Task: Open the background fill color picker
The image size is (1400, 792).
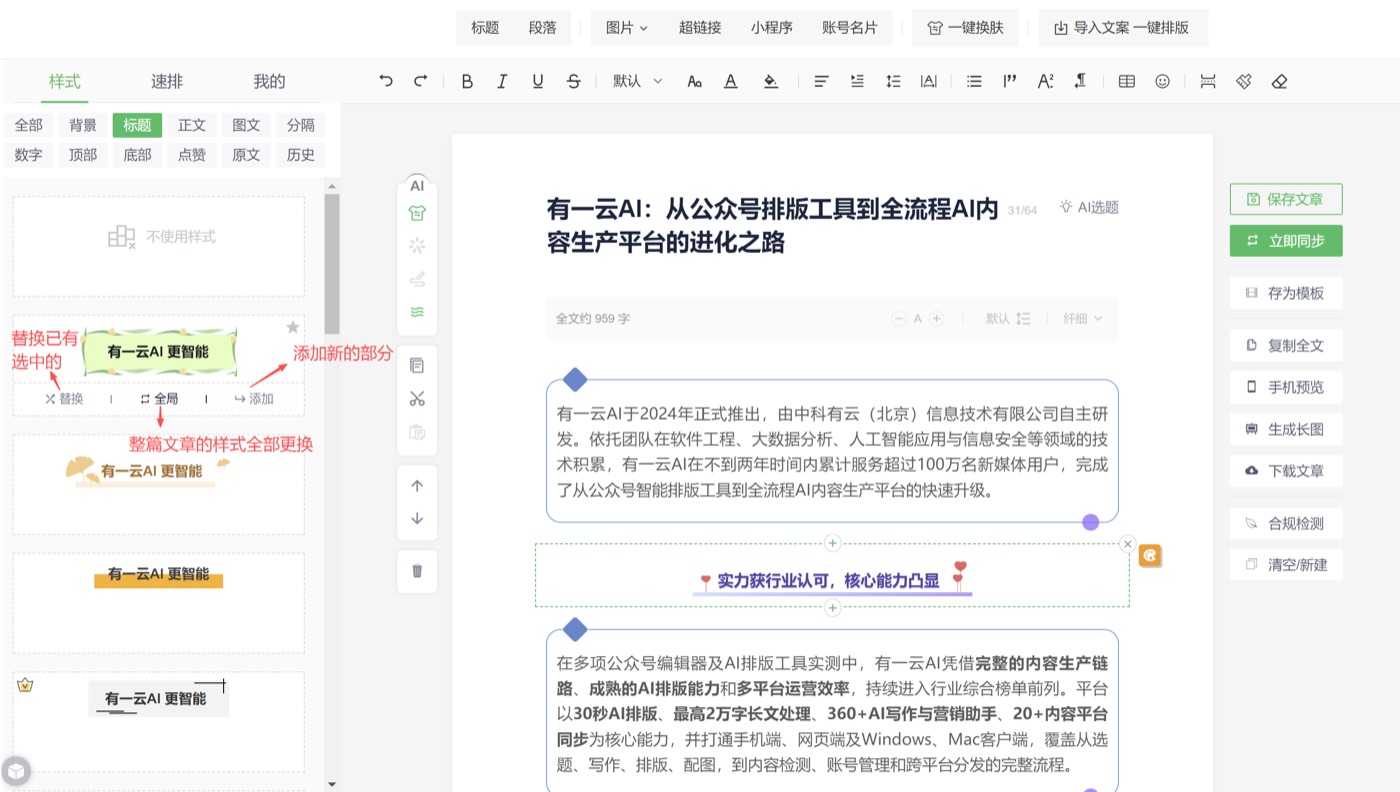Action: pyautogui.click(x=770, y=82)
